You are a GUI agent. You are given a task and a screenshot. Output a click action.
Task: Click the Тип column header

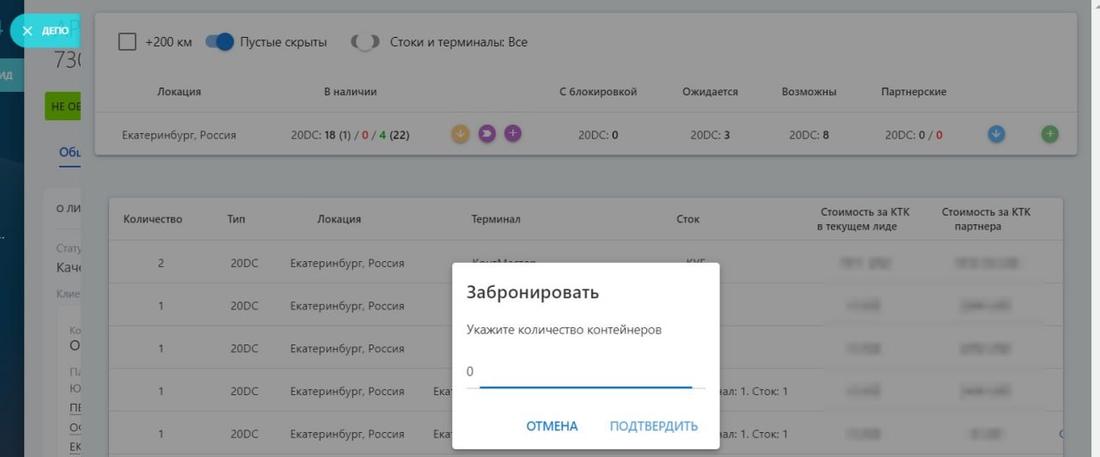(236, 219)
